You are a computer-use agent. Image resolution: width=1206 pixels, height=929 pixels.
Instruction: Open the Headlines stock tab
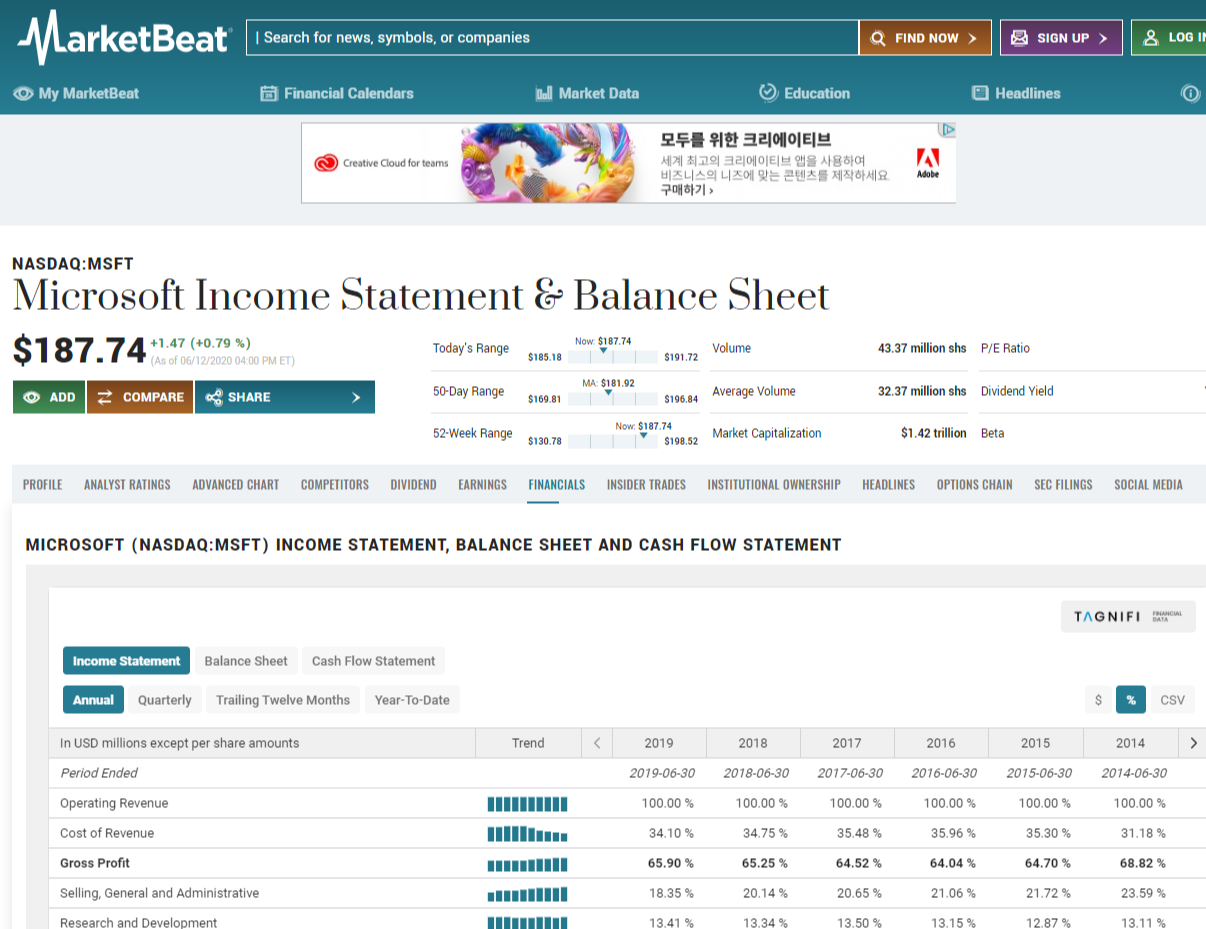point(889,484)
